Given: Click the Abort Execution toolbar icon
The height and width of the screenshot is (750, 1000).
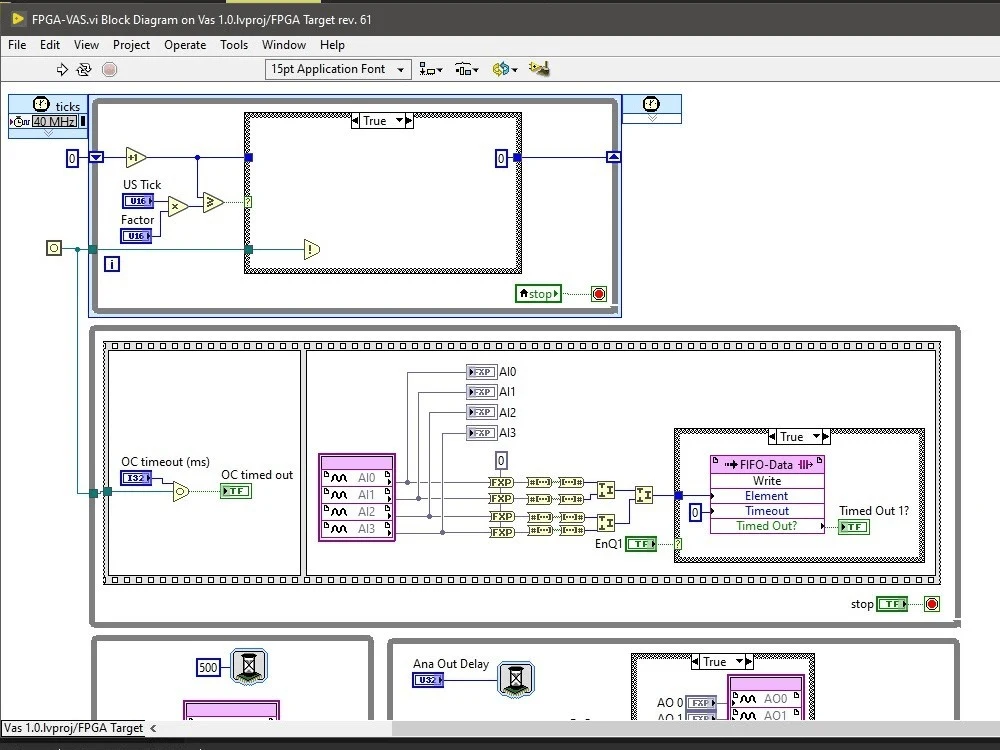Looking at the screenshot, I should tap(111, 69).
